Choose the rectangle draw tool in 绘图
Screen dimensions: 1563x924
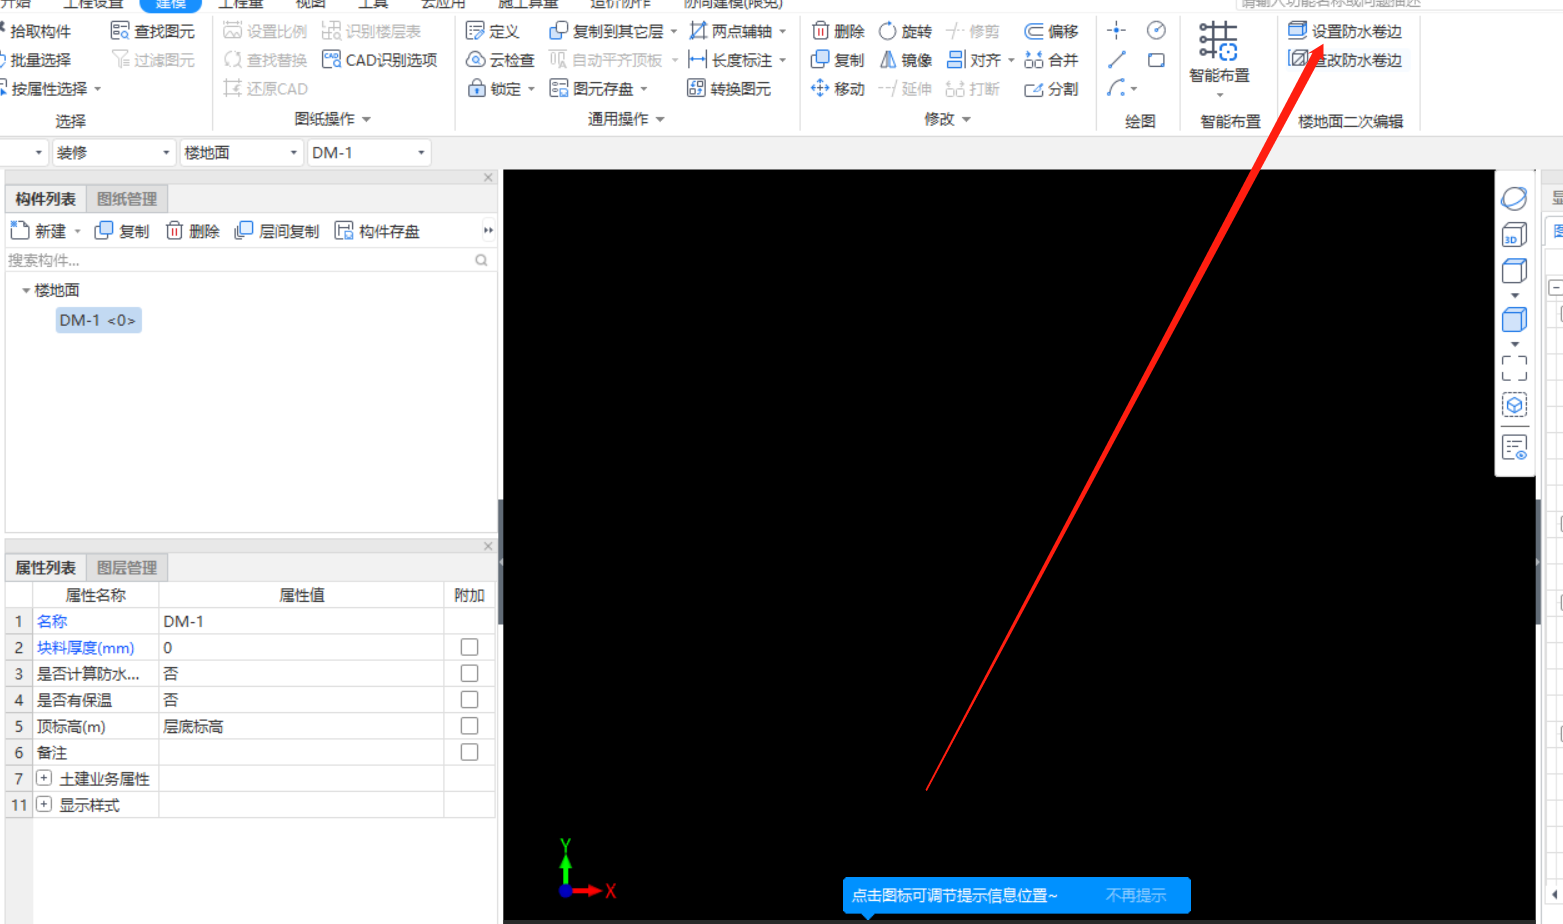point(1156,60)
